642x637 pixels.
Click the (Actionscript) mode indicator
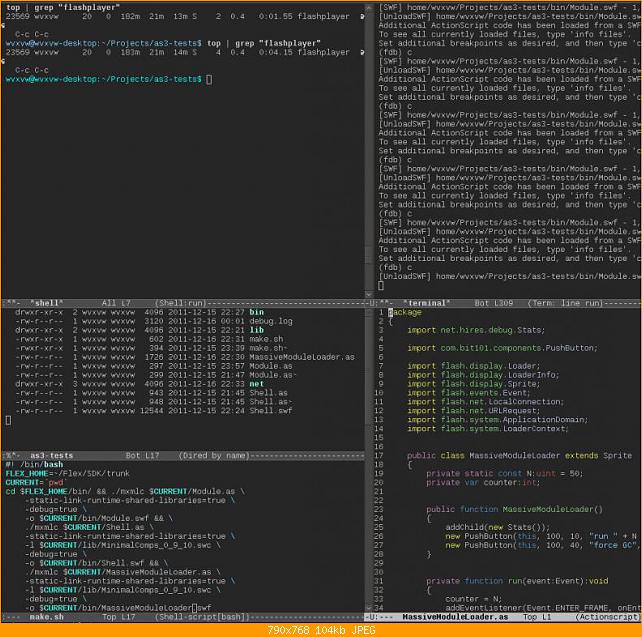(x=607, y=617)
